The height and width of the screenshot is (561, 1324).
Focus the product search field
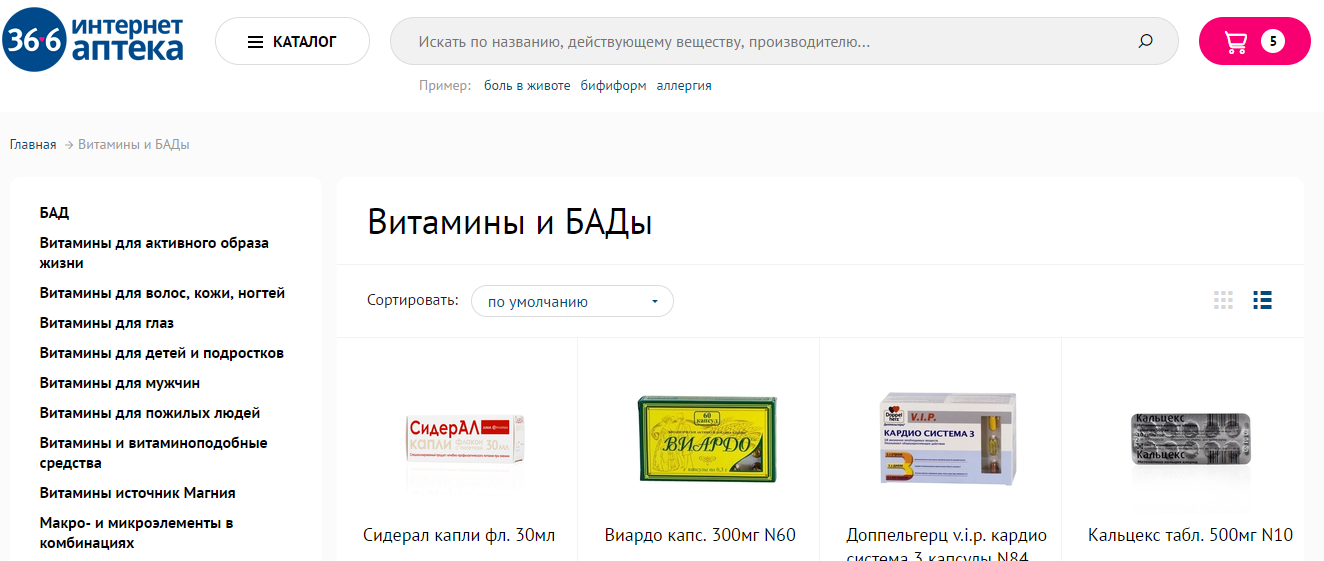[x=784, y=41]
